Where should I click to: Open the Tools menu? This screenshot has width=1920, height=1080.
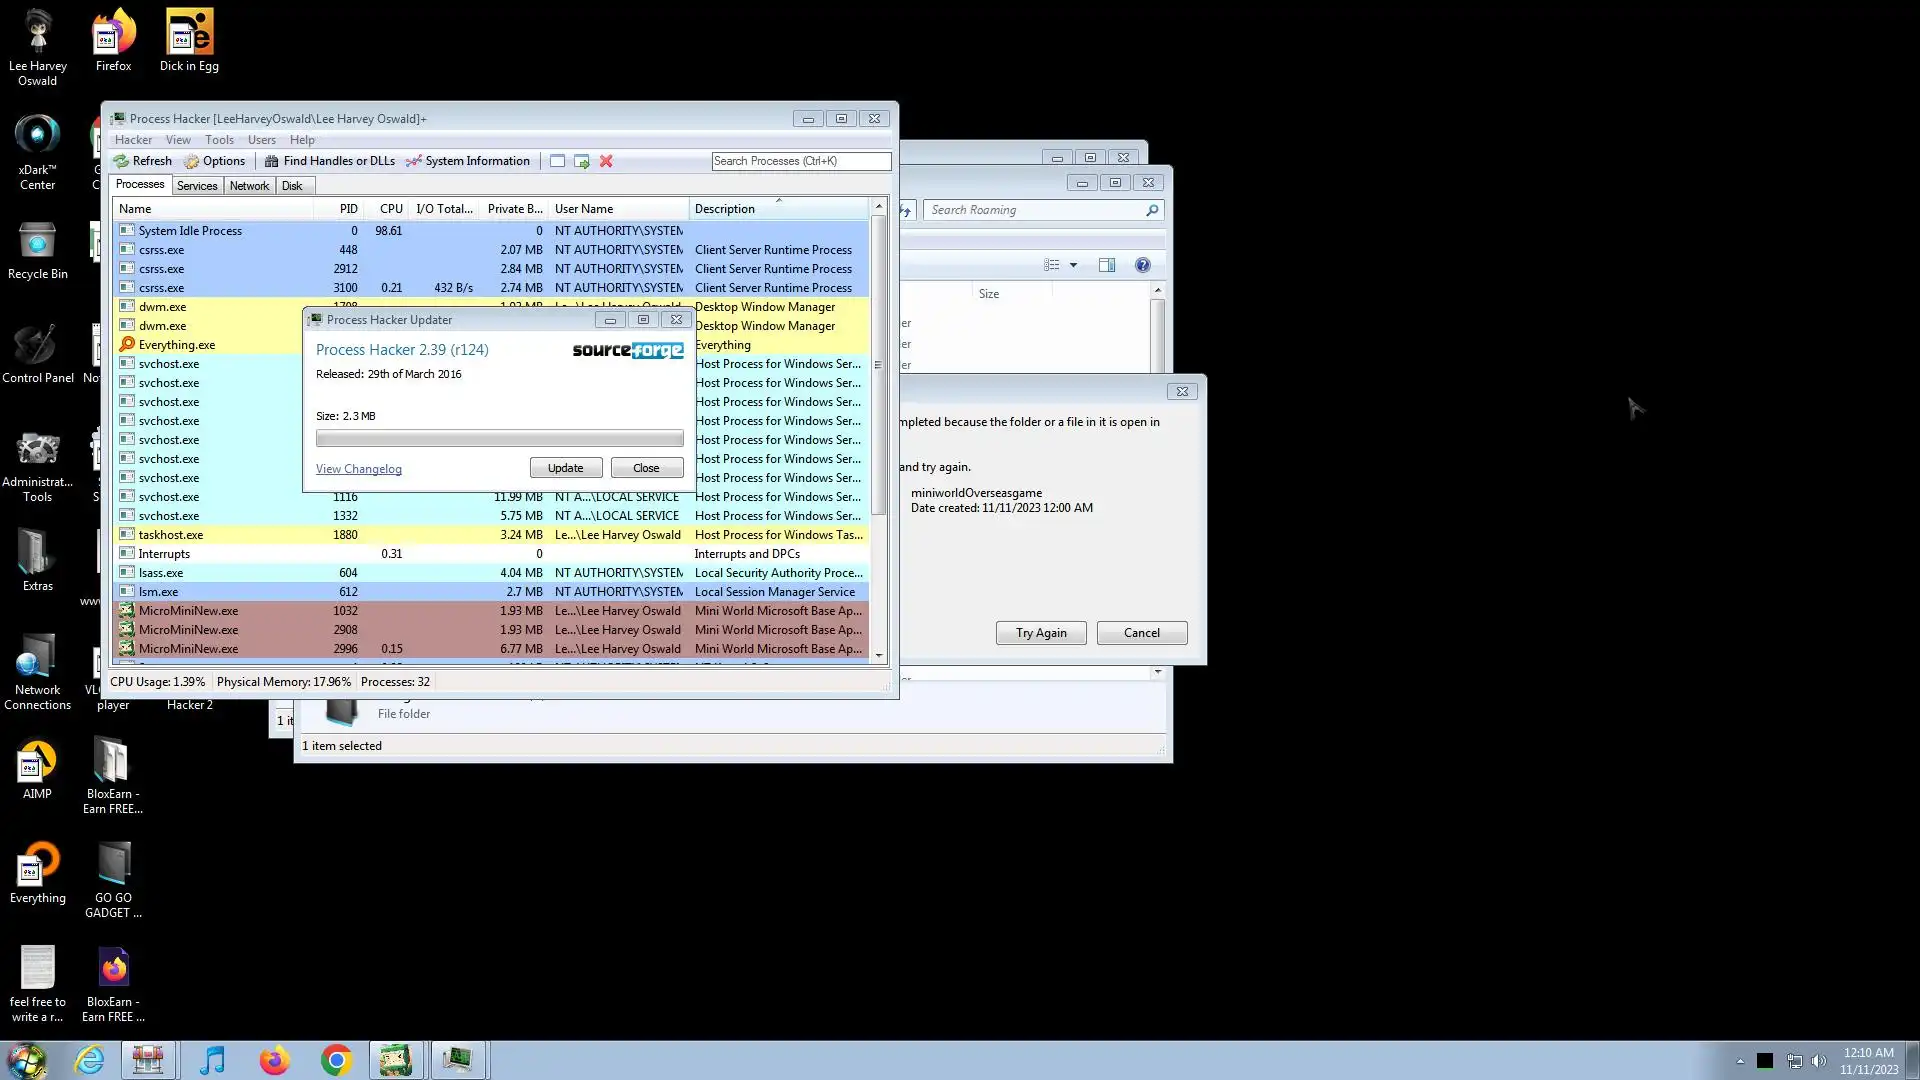point(219,140)
